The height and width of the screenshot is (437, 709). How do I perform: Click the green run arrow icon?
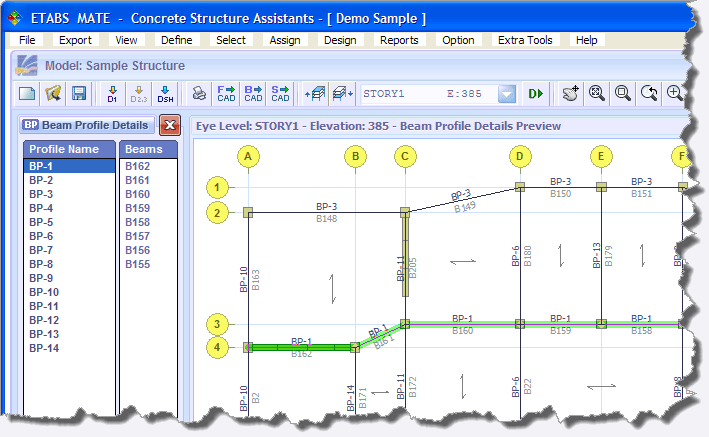[x=536, y=93]
